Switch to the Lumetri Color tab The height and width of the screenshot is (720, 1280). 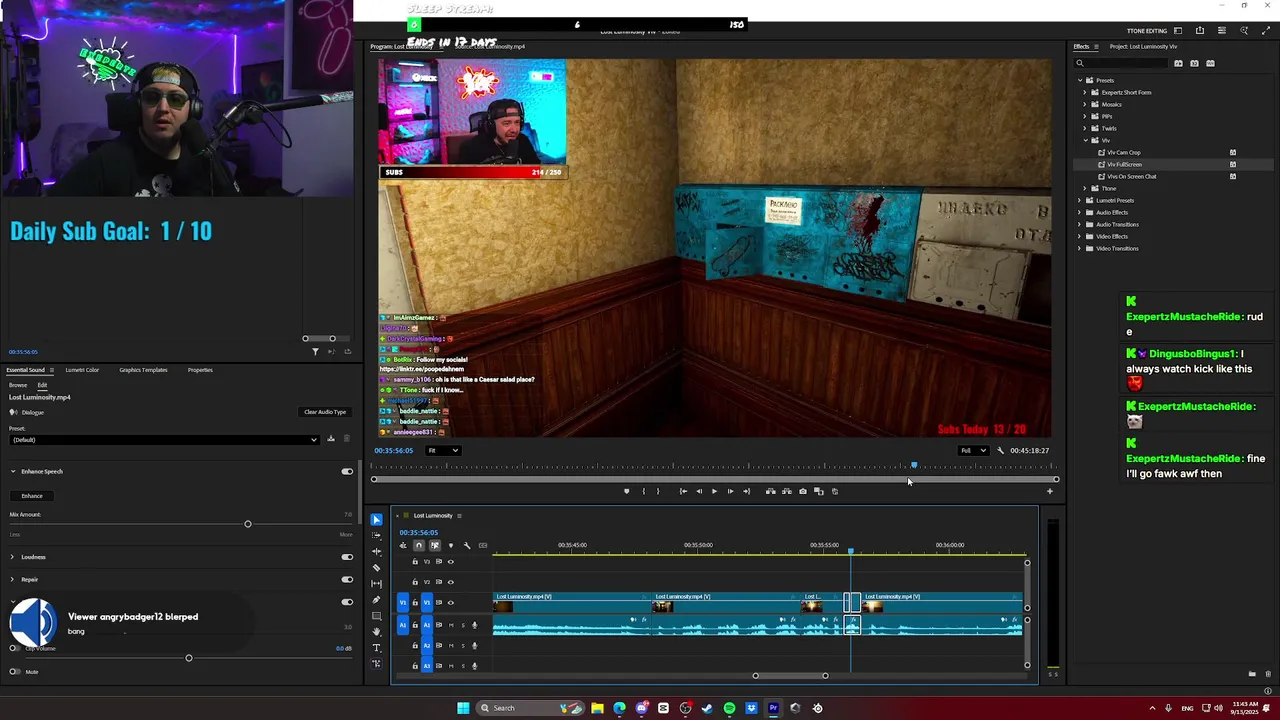82,370
